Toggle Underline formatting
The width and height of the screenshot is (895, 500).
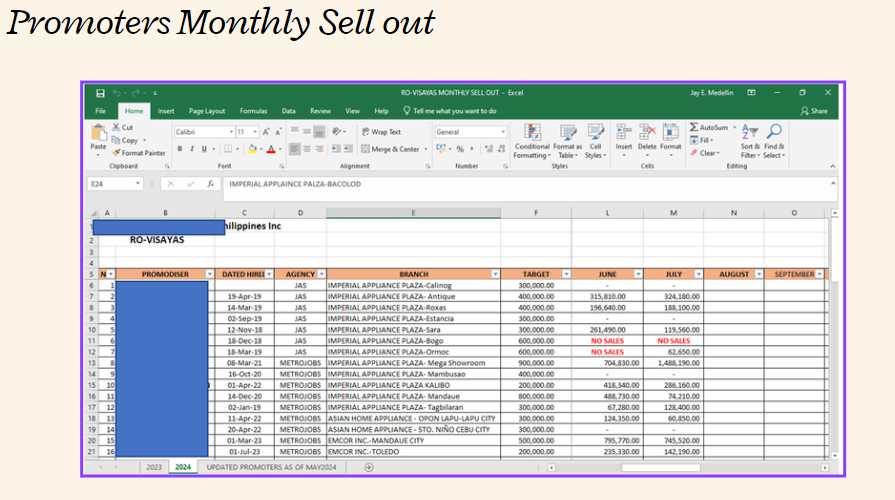[x=204, y=149]
